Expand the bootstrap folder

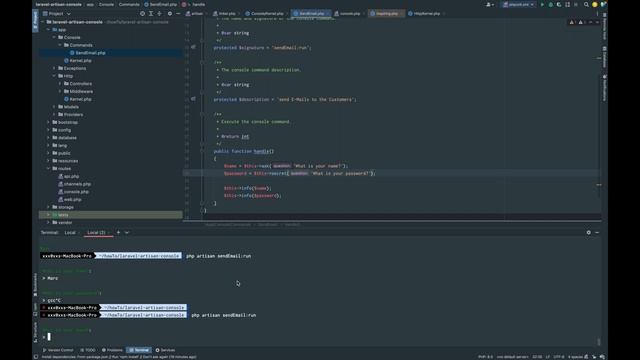pyautogui.click(x=49, y=122)
